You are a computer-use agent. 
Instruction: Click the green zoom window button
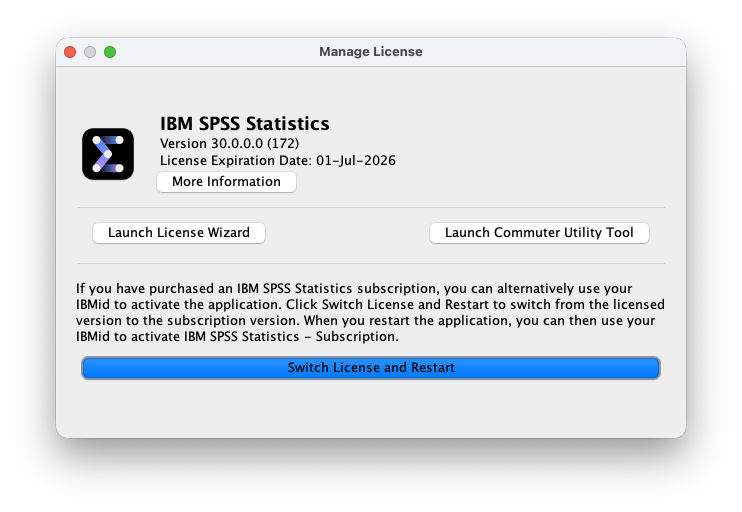click(110, 52)
